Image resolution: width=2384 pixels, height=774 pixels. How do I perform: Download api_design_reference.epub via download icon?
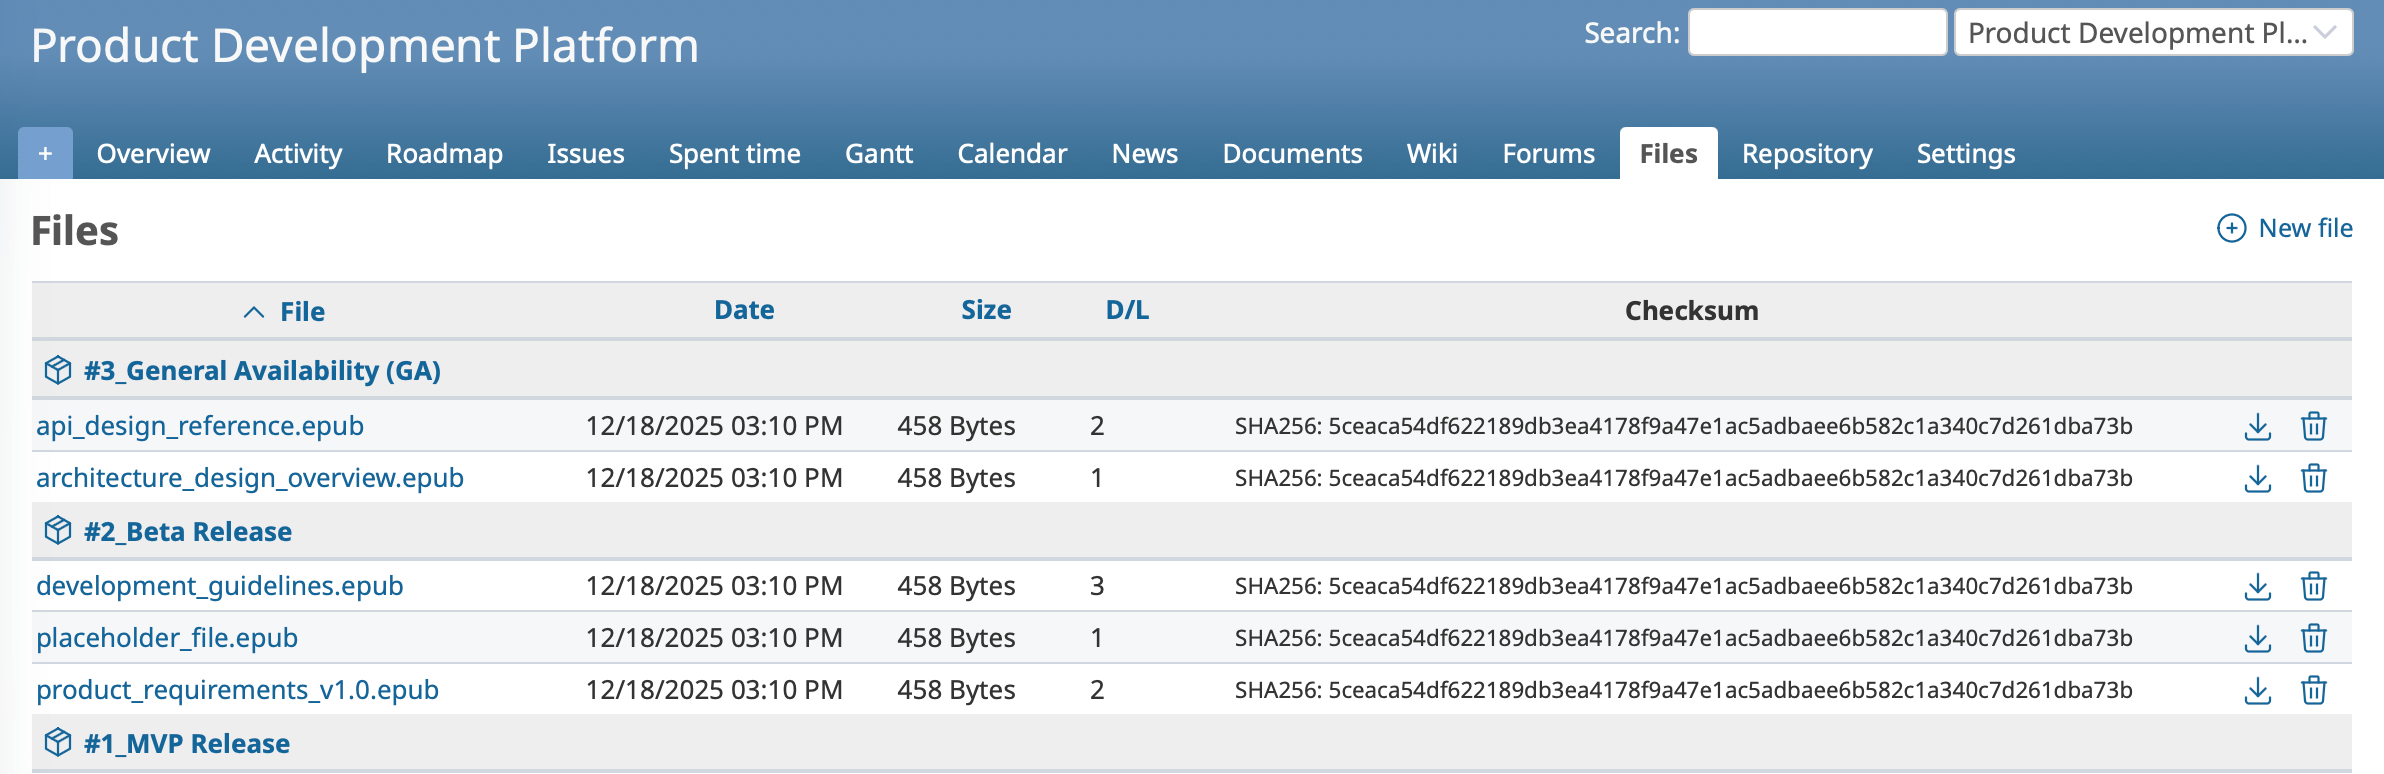tap(2257, 426)
